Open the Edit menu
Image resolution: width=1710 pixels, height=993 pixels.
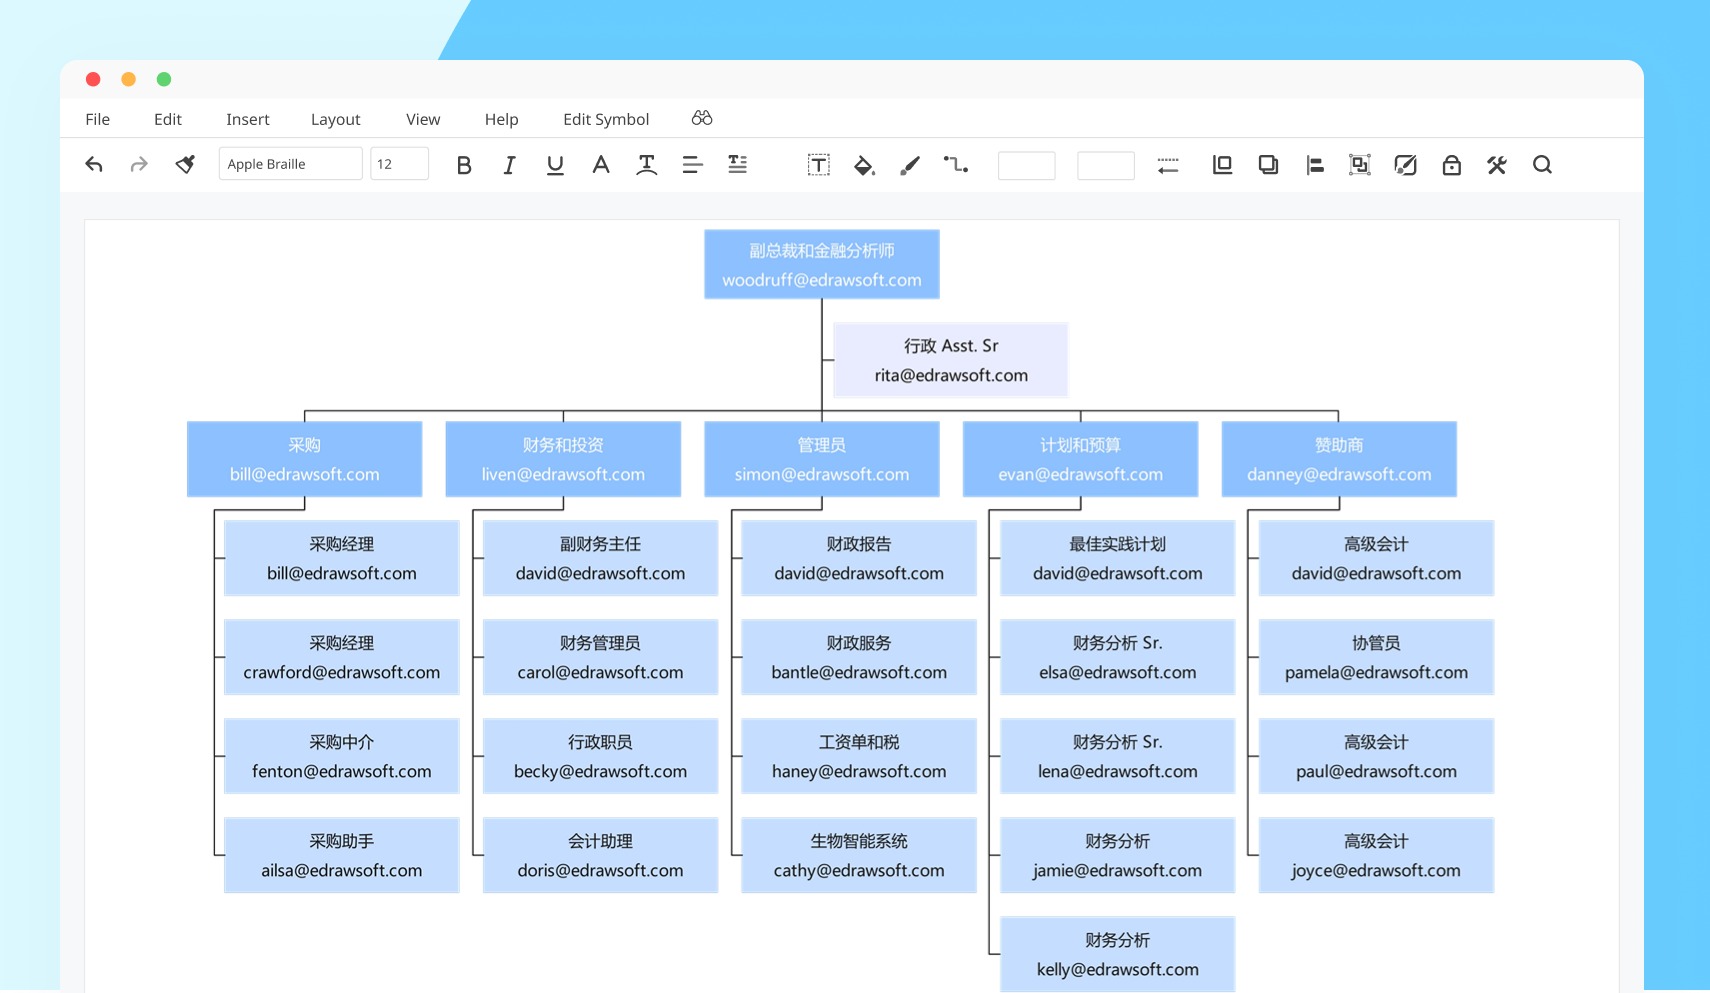tap(168, 119)
